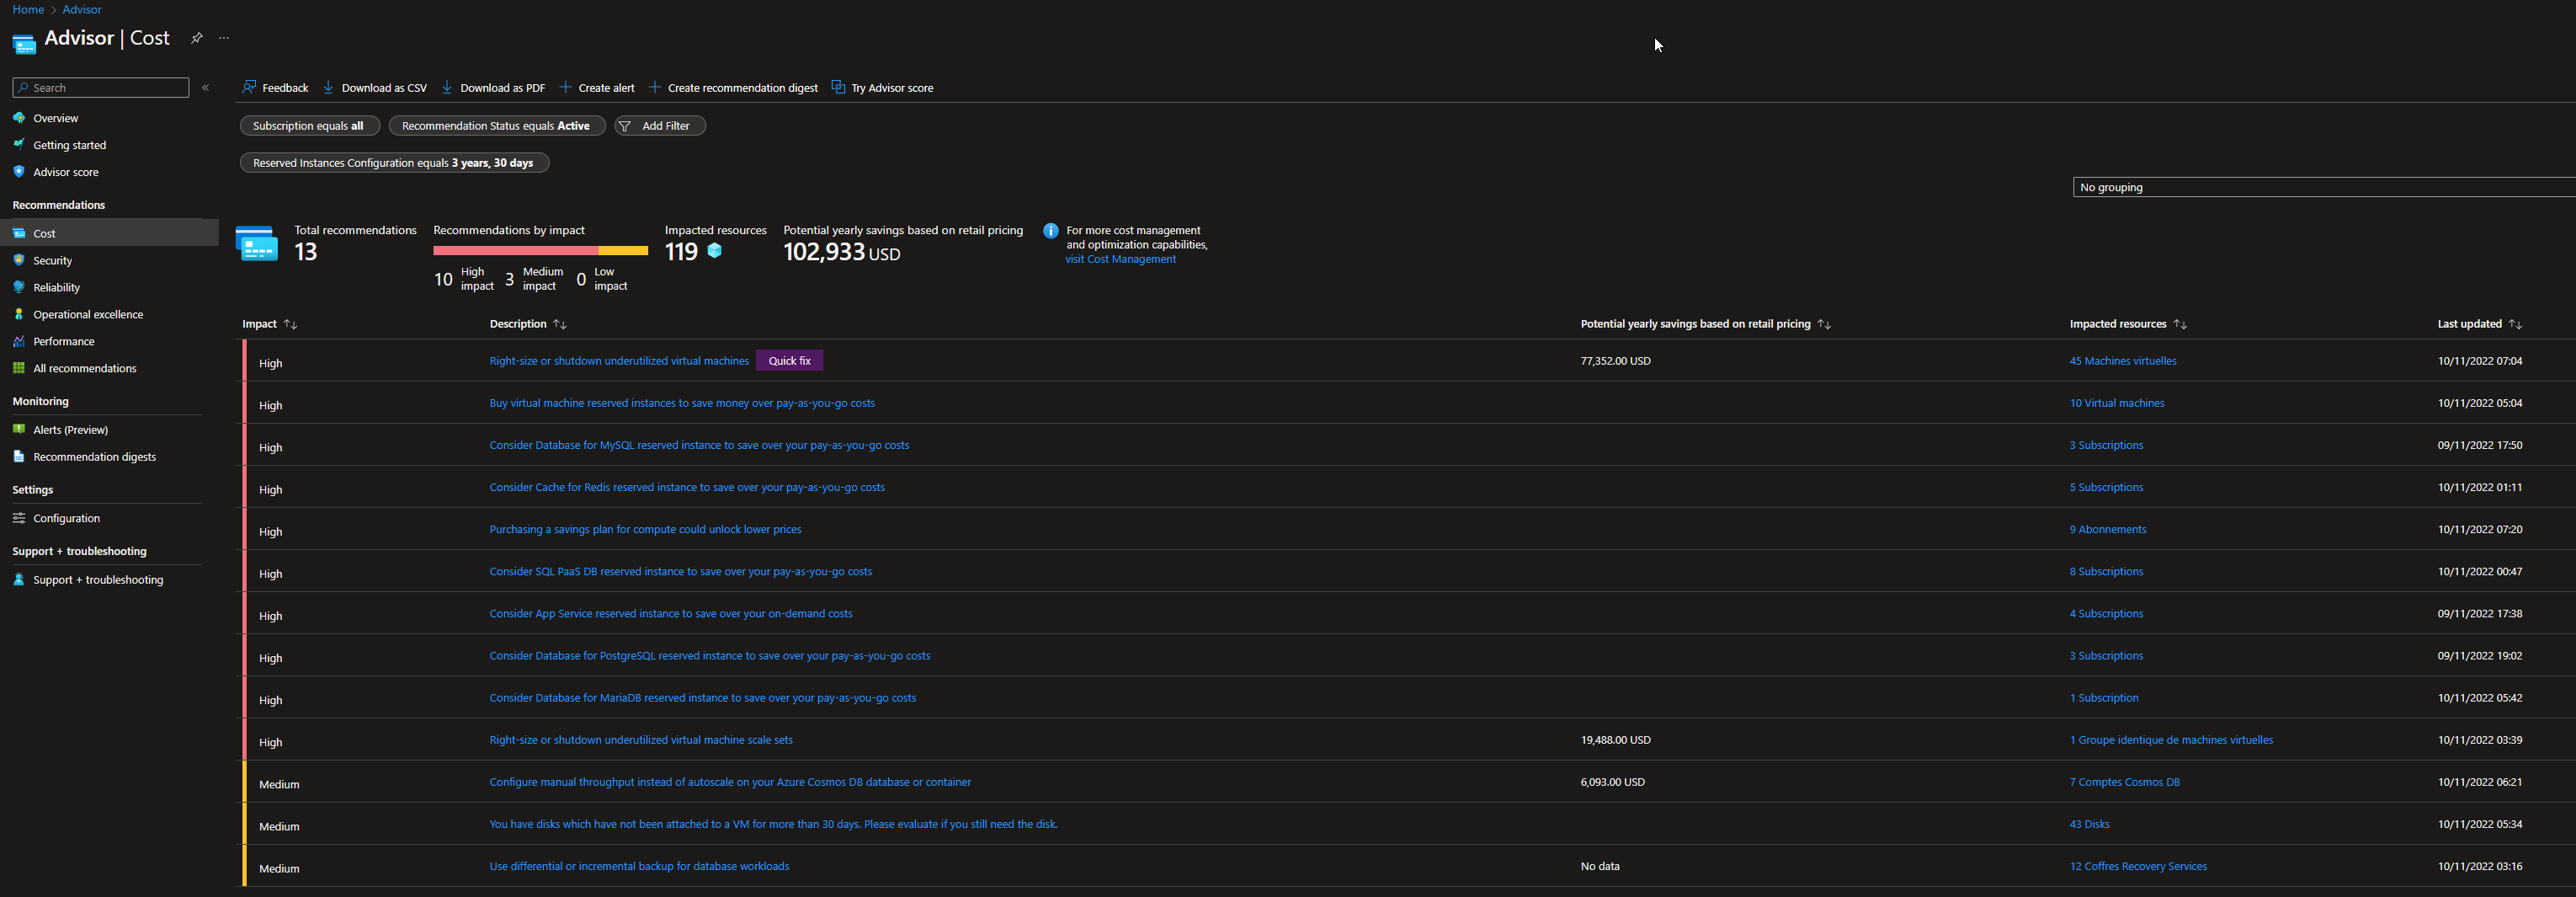
Task: Open unattached disks recommendation
Action: point(773,824)
